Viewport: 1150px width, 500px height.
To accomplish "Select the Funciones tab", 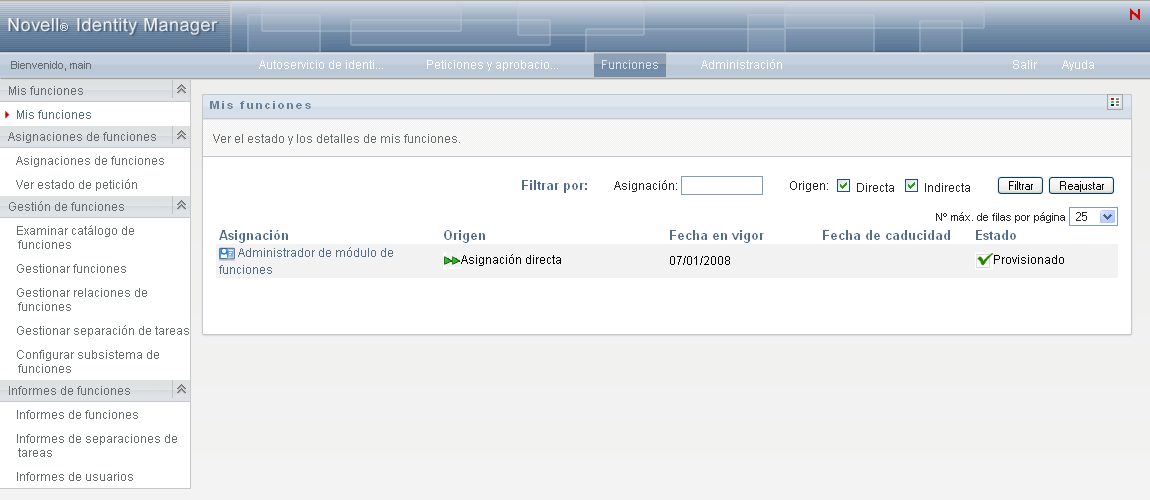I will [x=629, y=65].
